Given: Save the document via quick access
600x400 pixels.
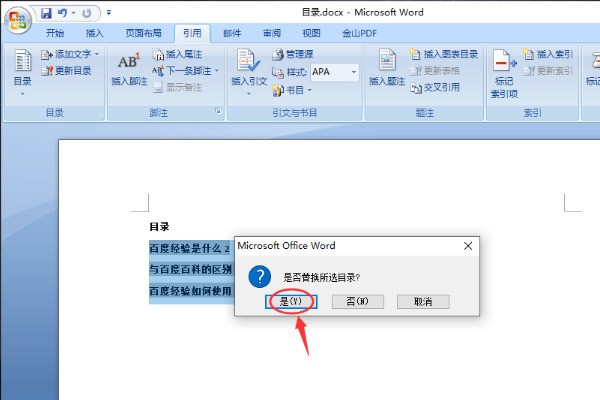Looking at the screenshot, I should (x=46, y=13).
